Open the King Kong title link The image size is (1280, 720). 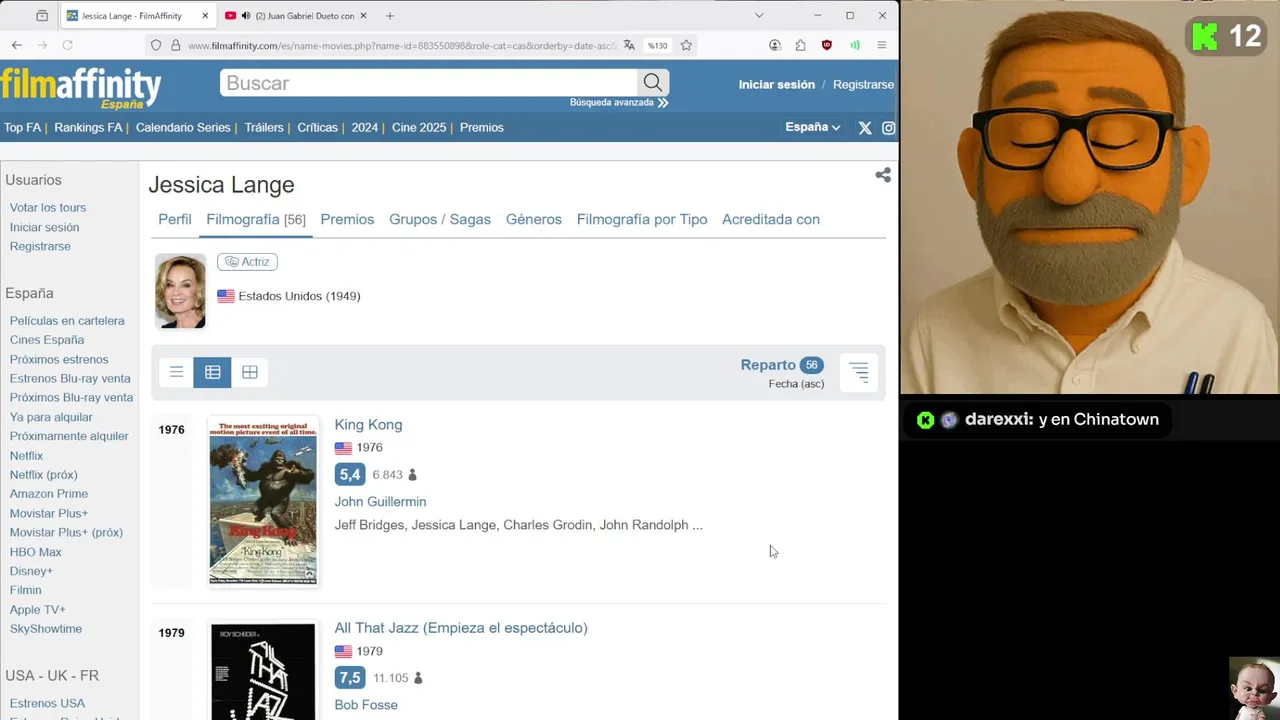point(368,424)
